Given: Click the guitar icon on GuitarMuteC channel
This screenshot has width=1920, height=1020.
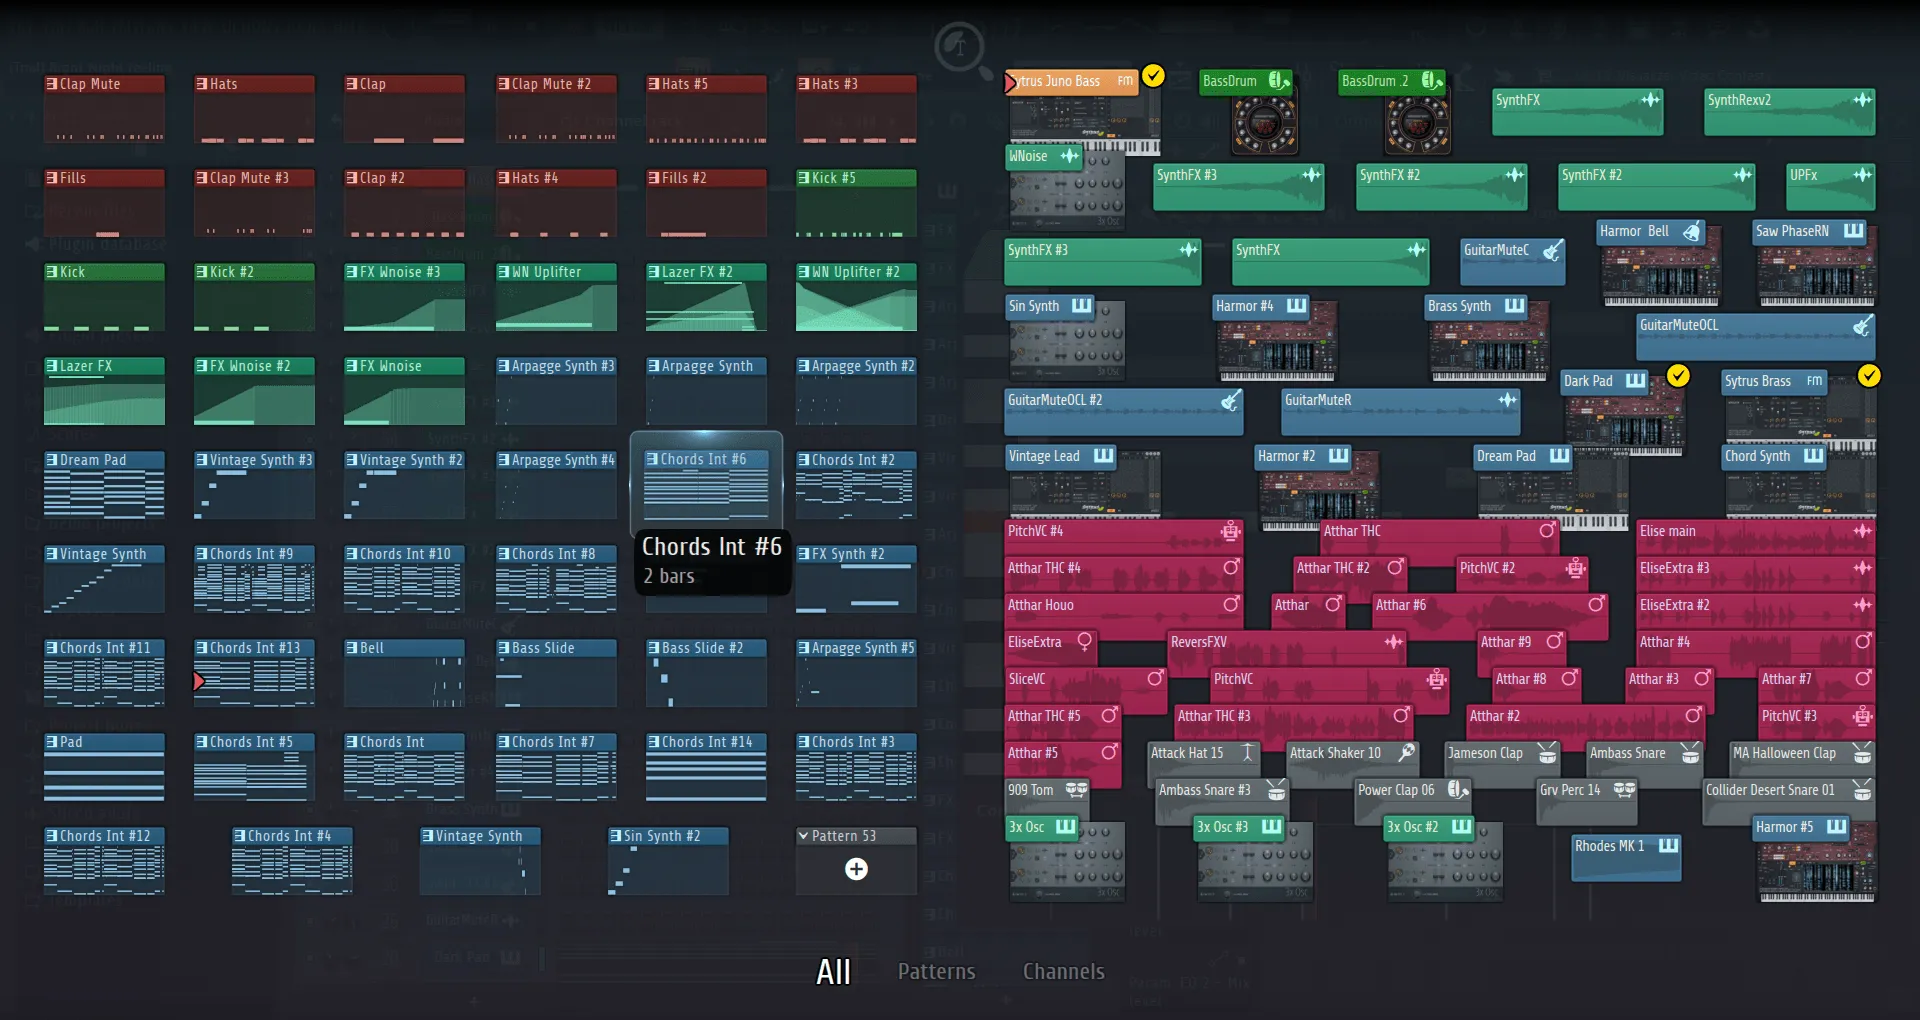Looking at the screenshot, I should coord(1553,250).
